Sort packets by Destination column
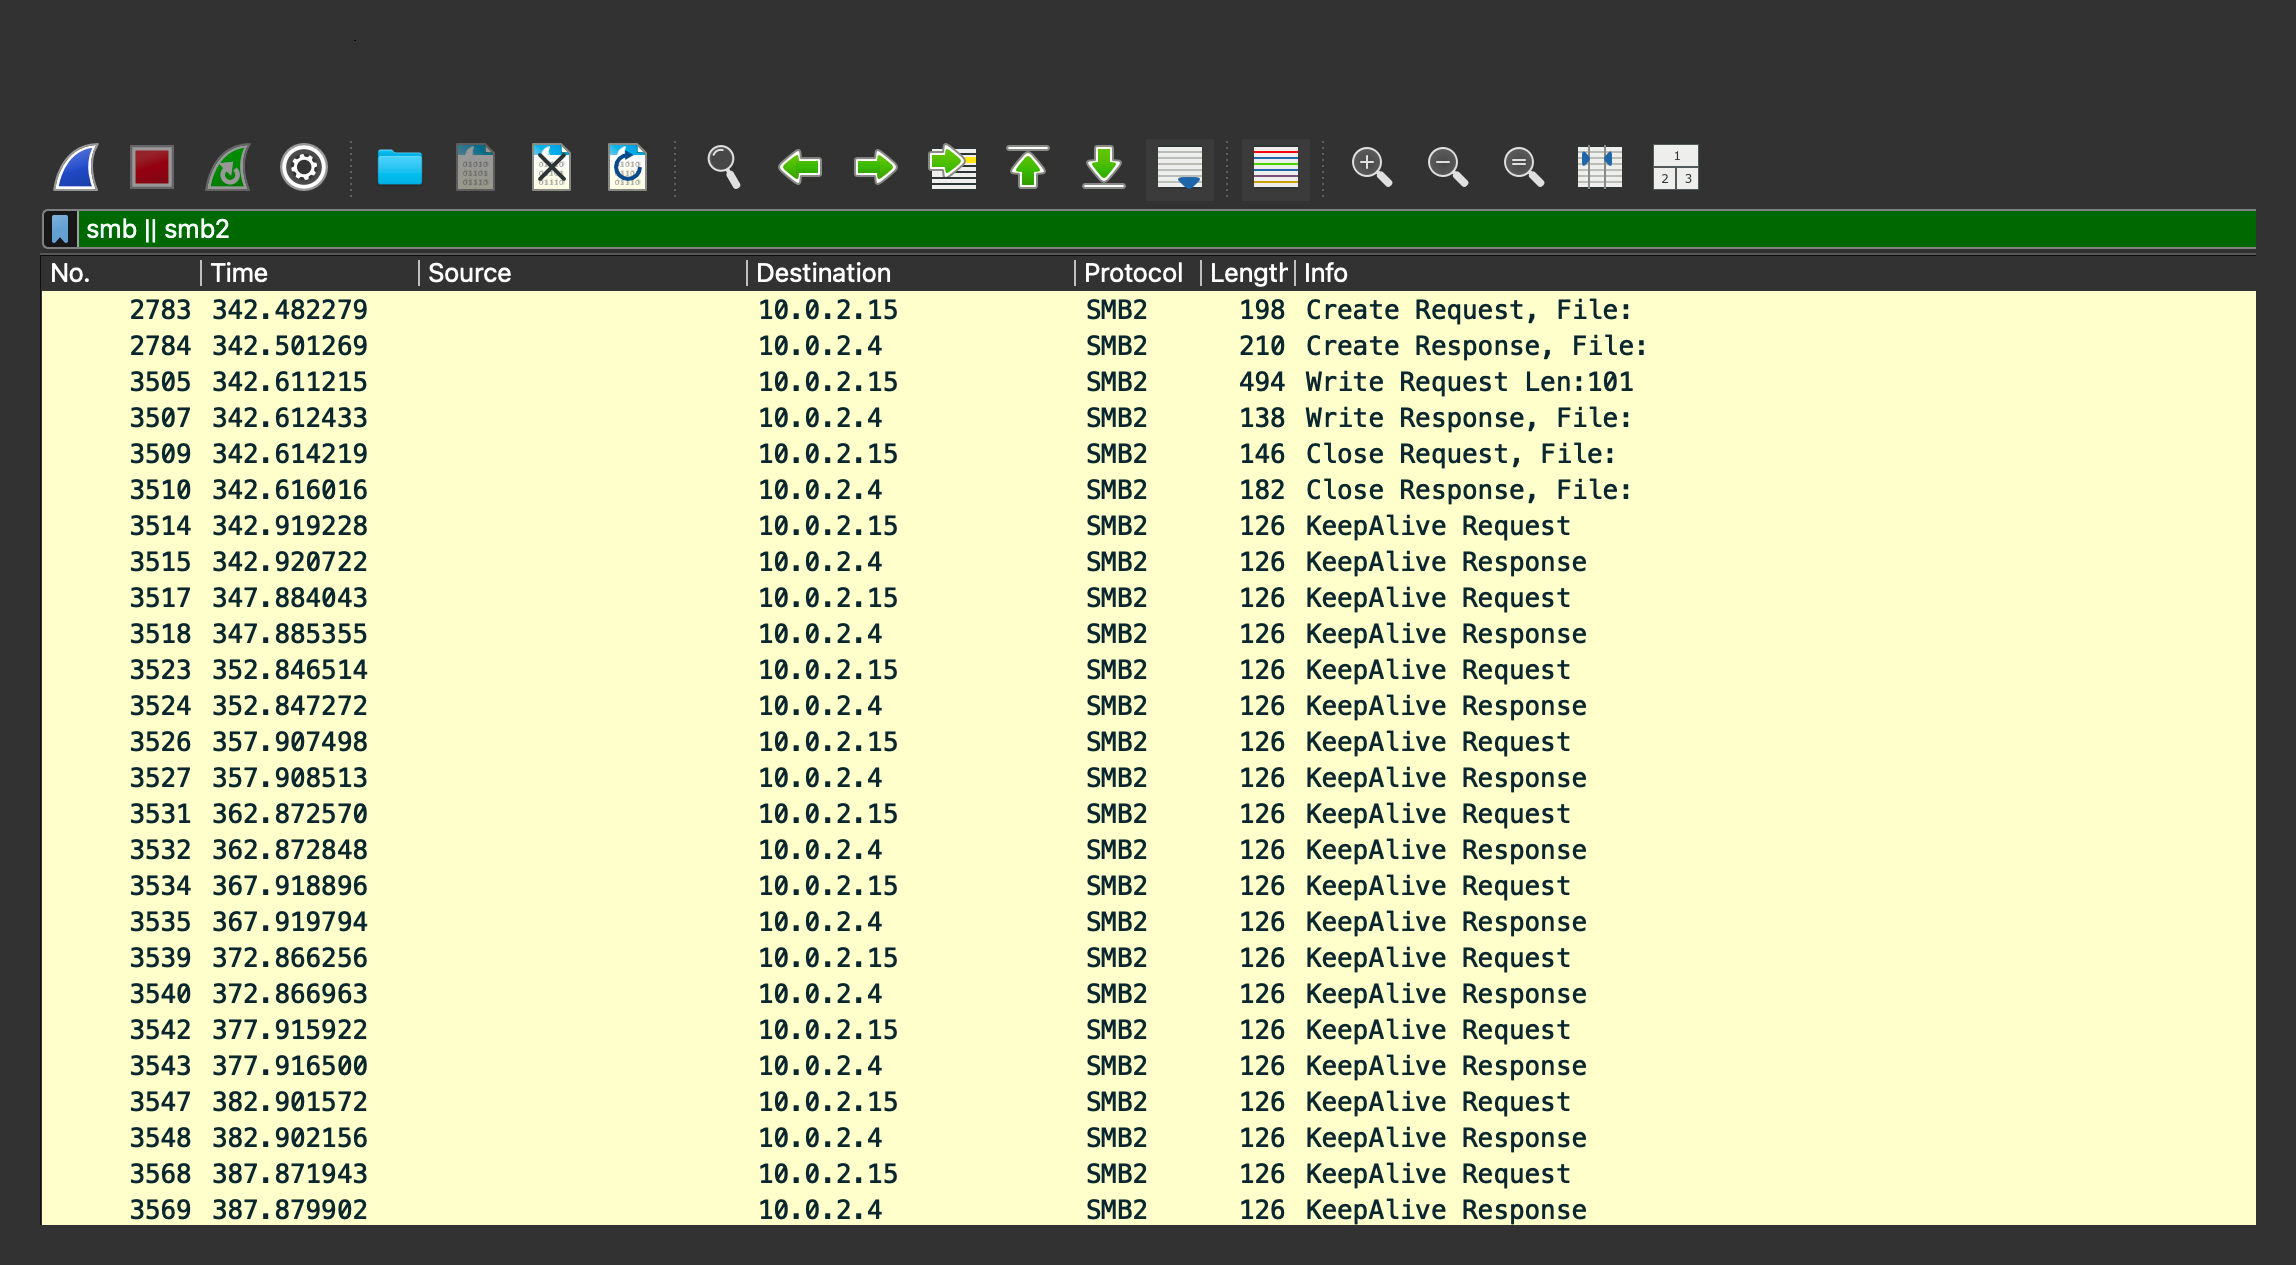The width and height of the screenshot is (2296, 1265). coord(912,273)
